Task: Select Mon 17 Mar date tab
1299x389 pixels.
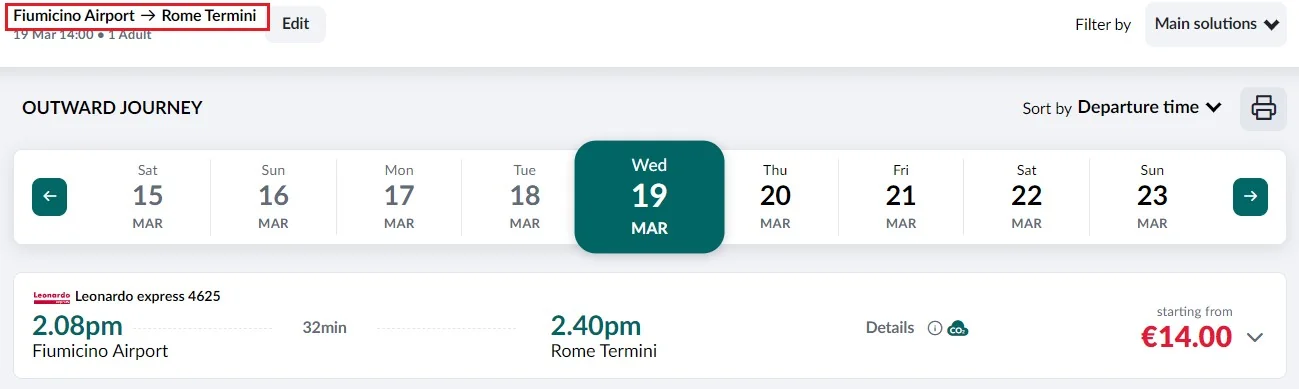Action: tap(399, 197)
